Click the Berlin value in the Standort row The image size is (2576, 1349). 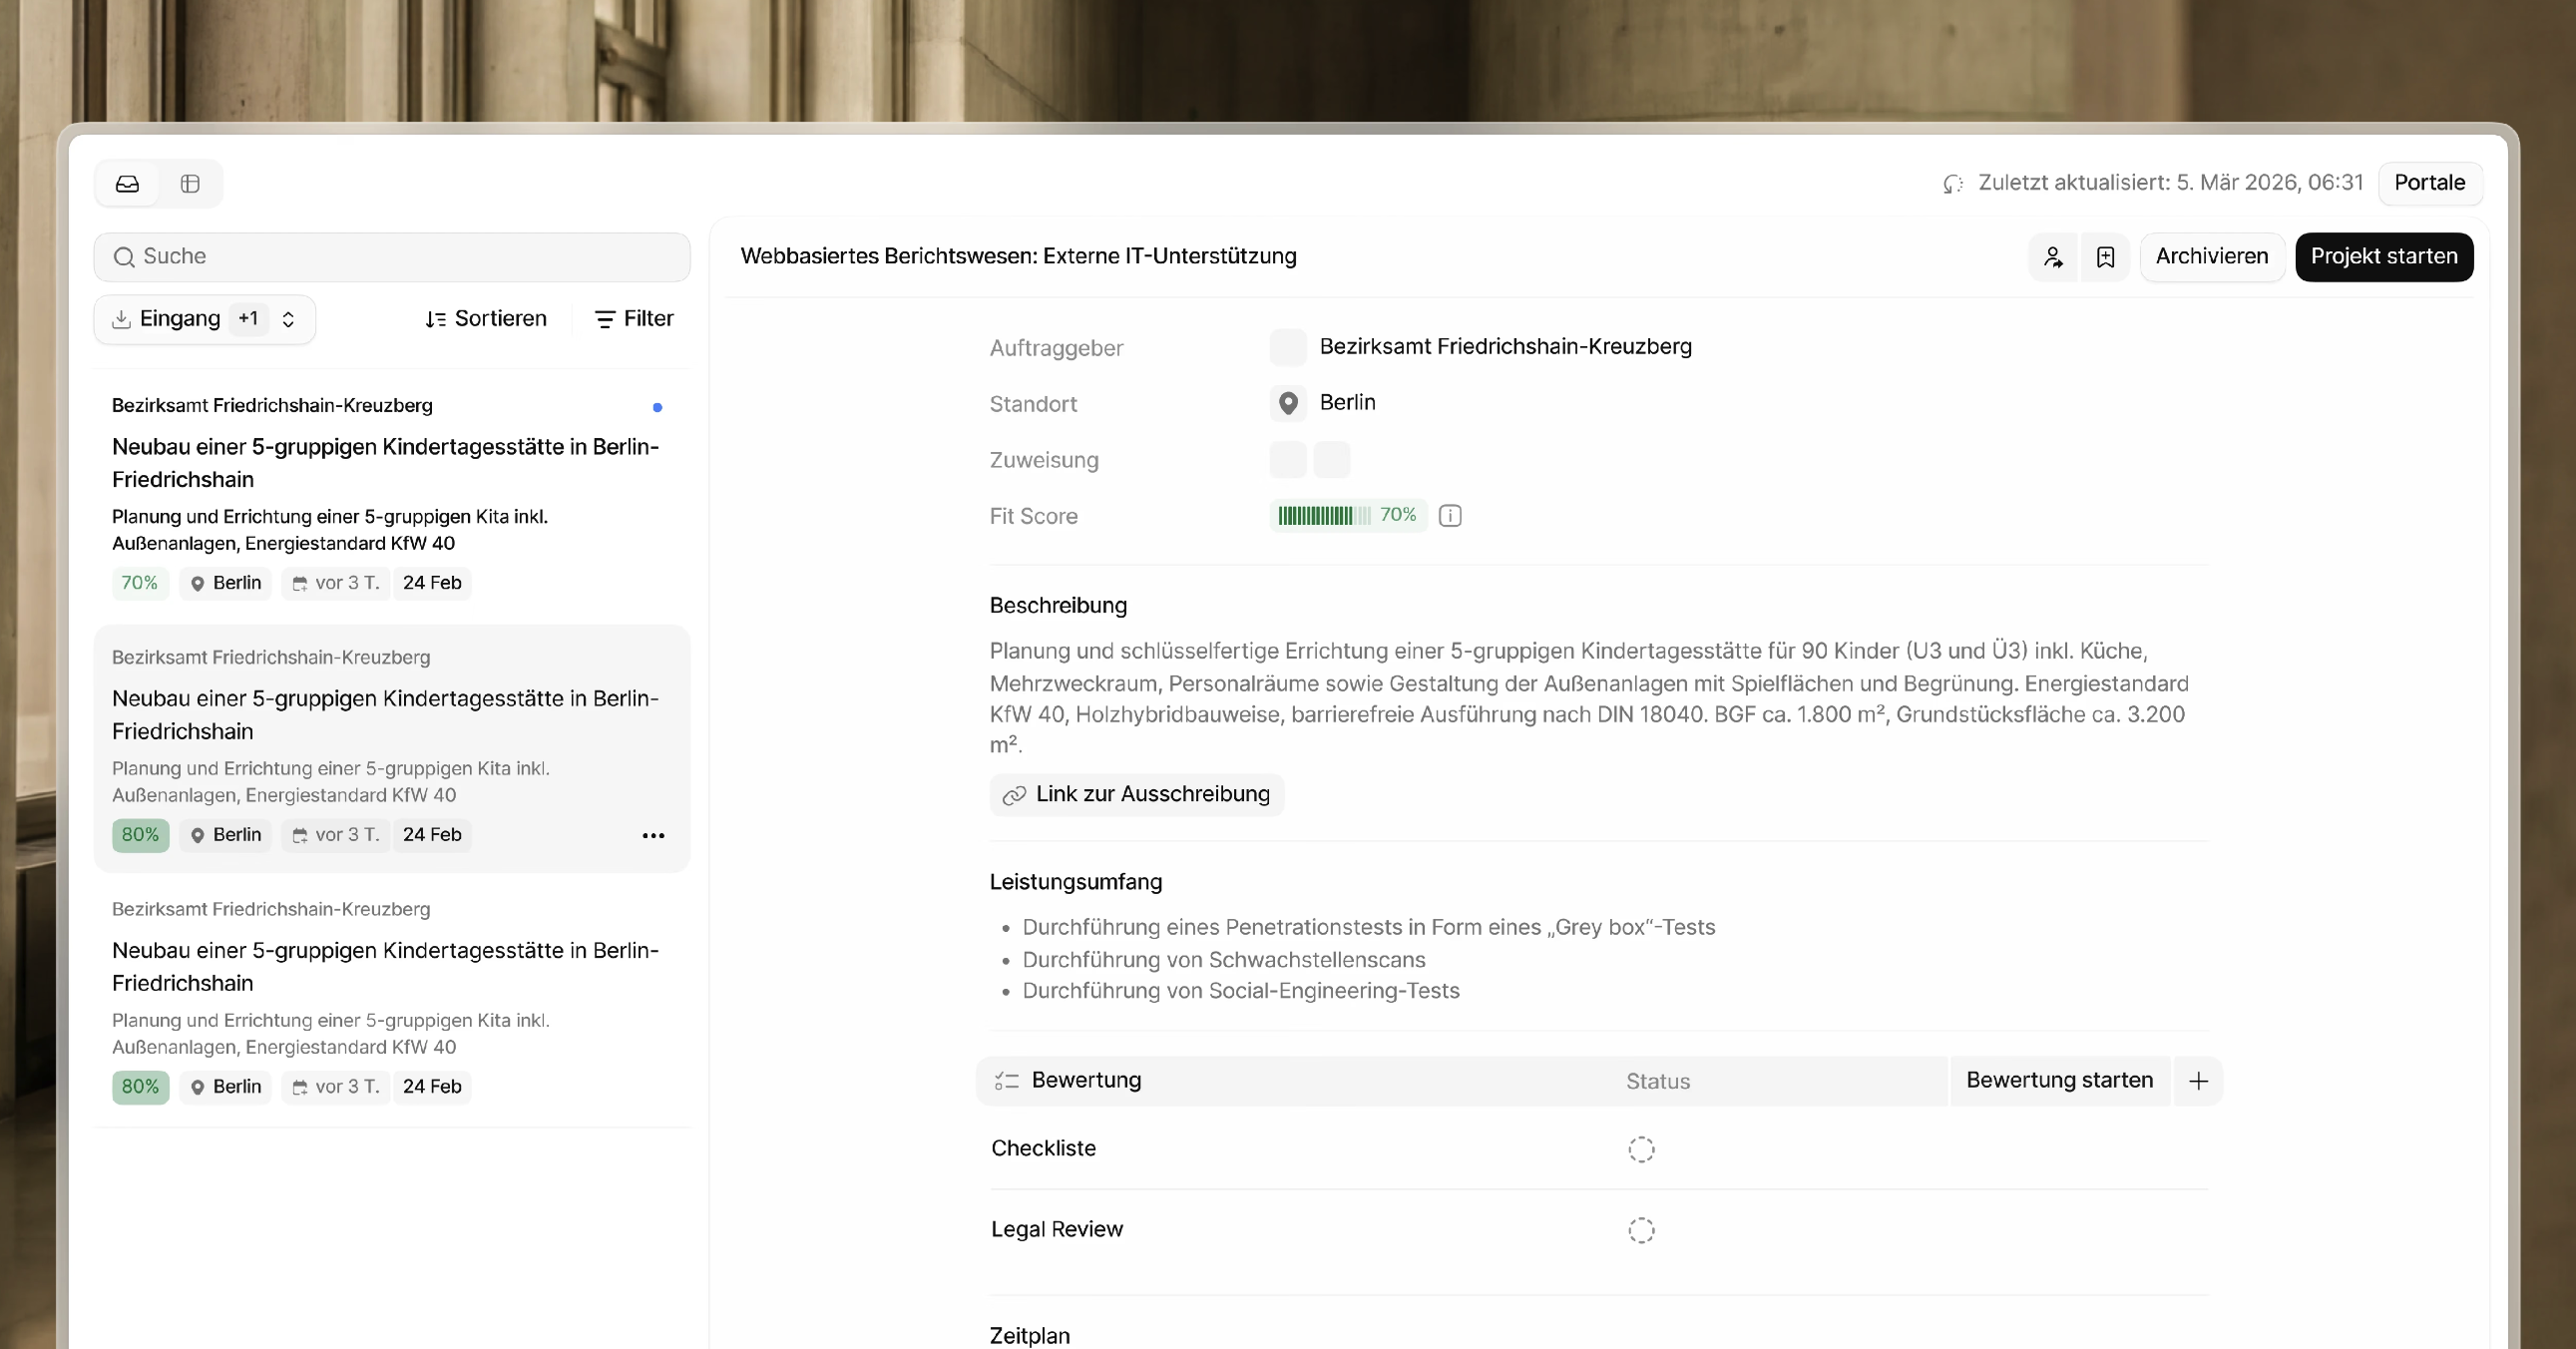tap(1347, 403)
